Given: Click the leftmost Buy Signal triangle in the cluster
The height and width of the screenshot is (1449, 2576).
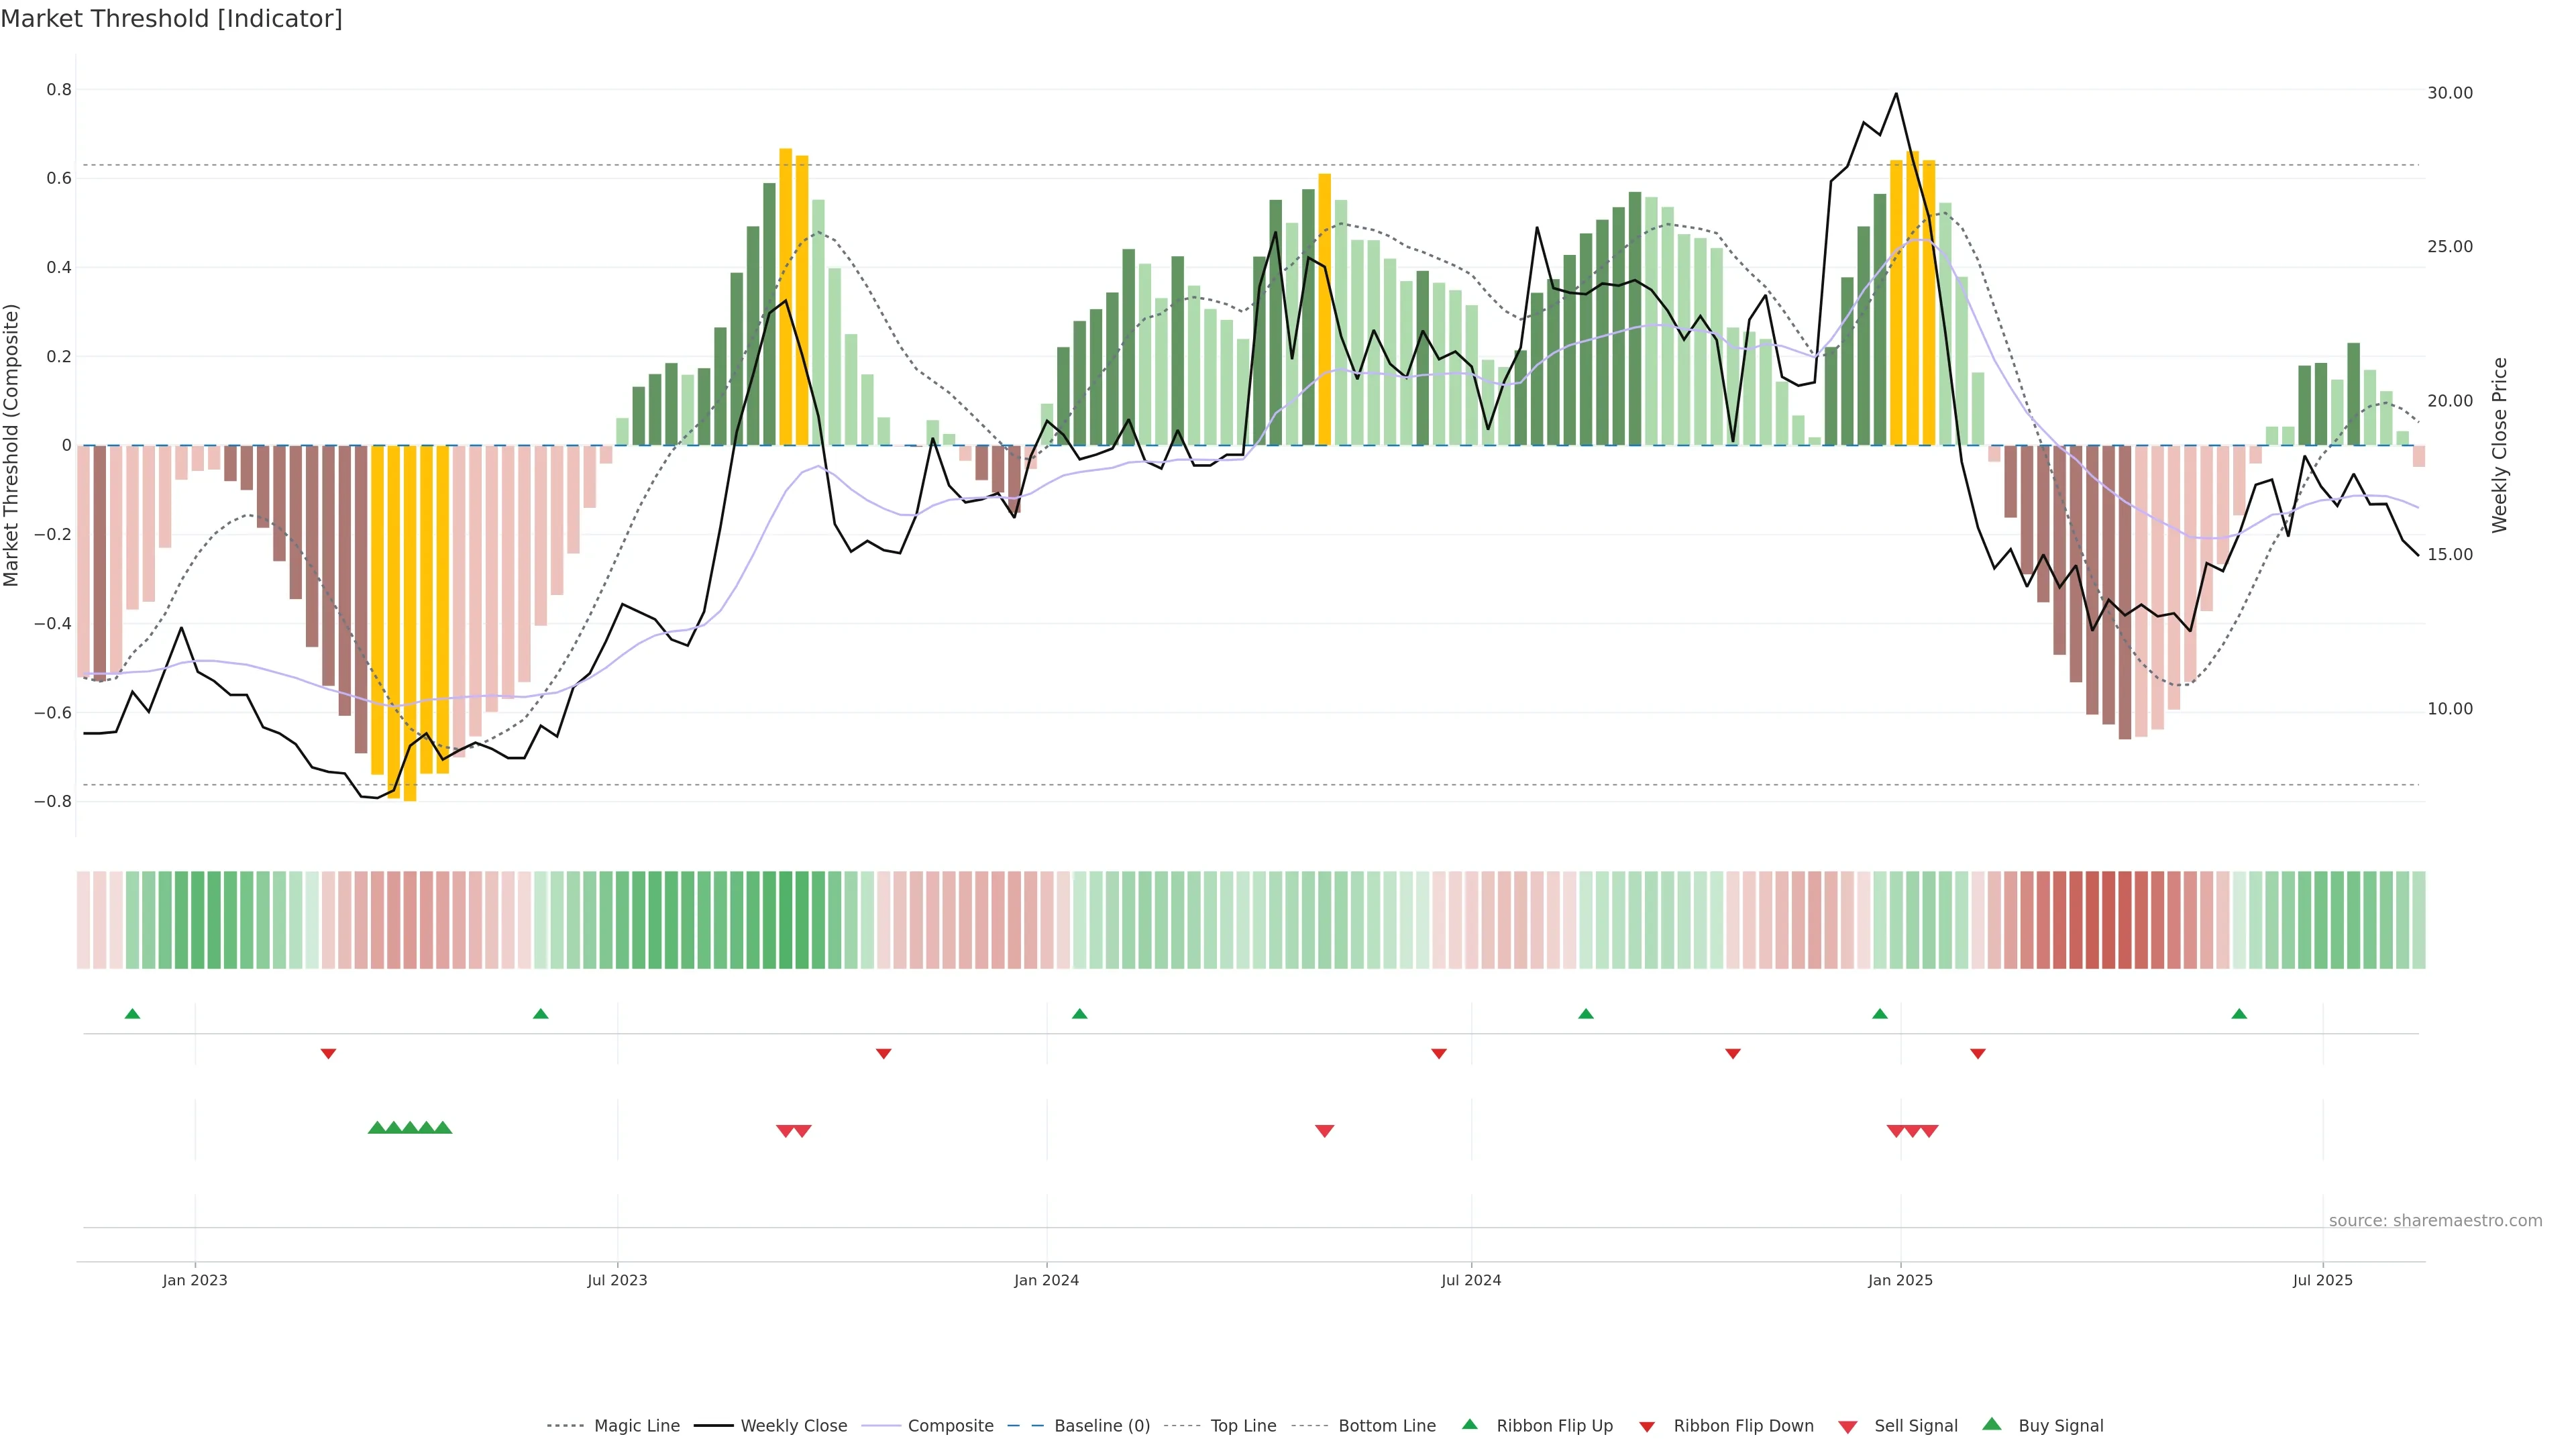Looking at the screenshot, I should coord(377,1128).
